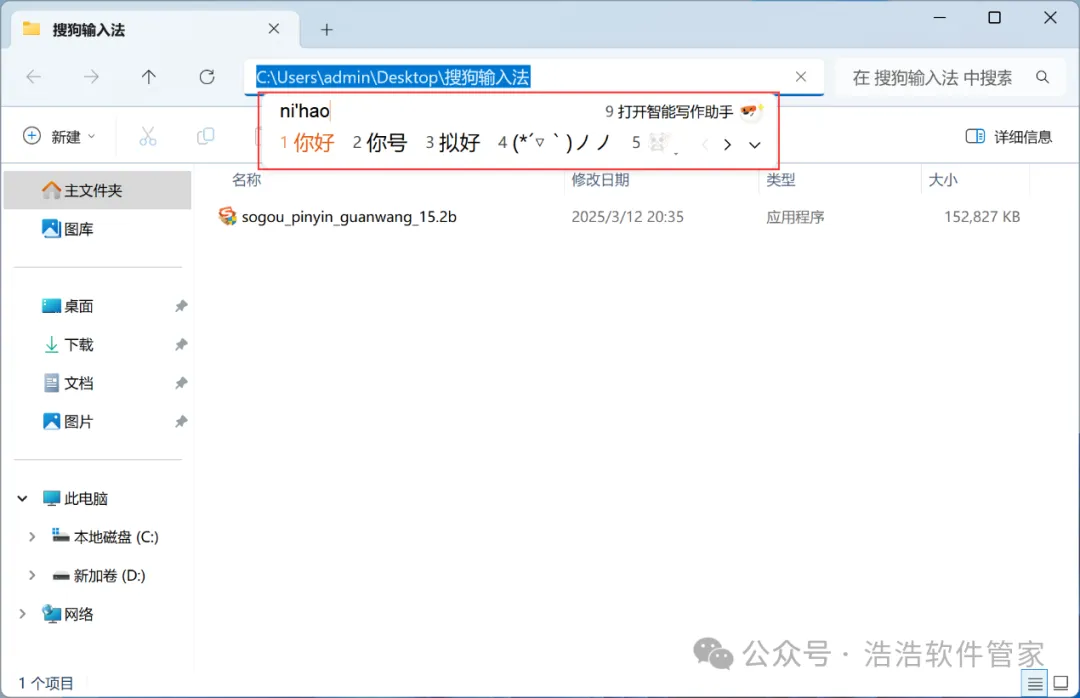Viewport: 1080px width, 698px height.
Task: Click the search magnifier icon
Action: 1043,77
